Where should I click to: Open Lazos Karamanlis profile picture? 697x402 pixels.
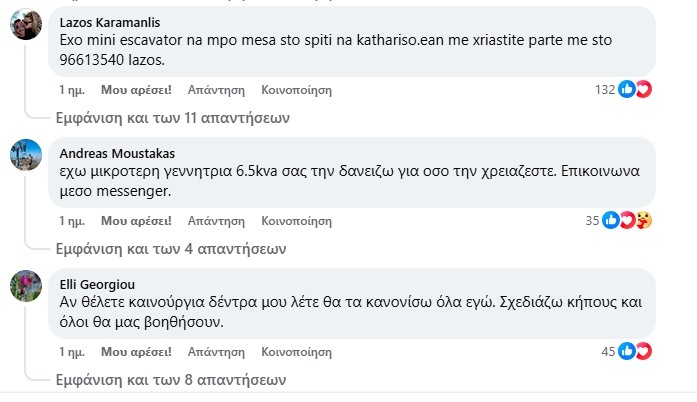click(x=26, y=24)
